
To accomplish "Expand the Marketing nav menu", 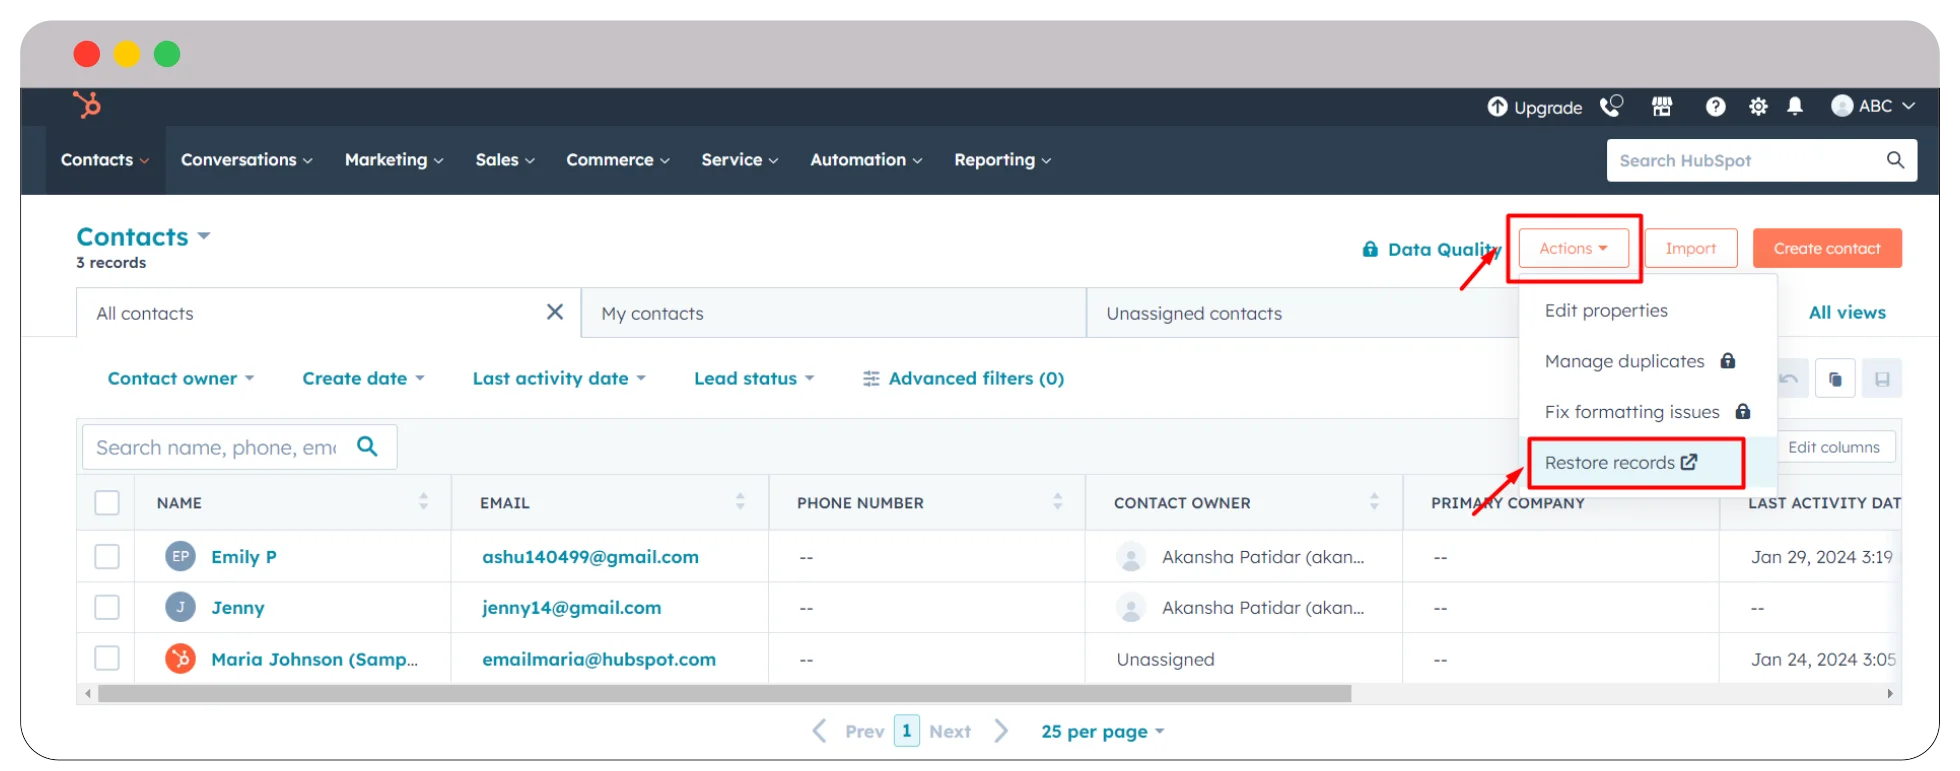I will pos(394,160).
